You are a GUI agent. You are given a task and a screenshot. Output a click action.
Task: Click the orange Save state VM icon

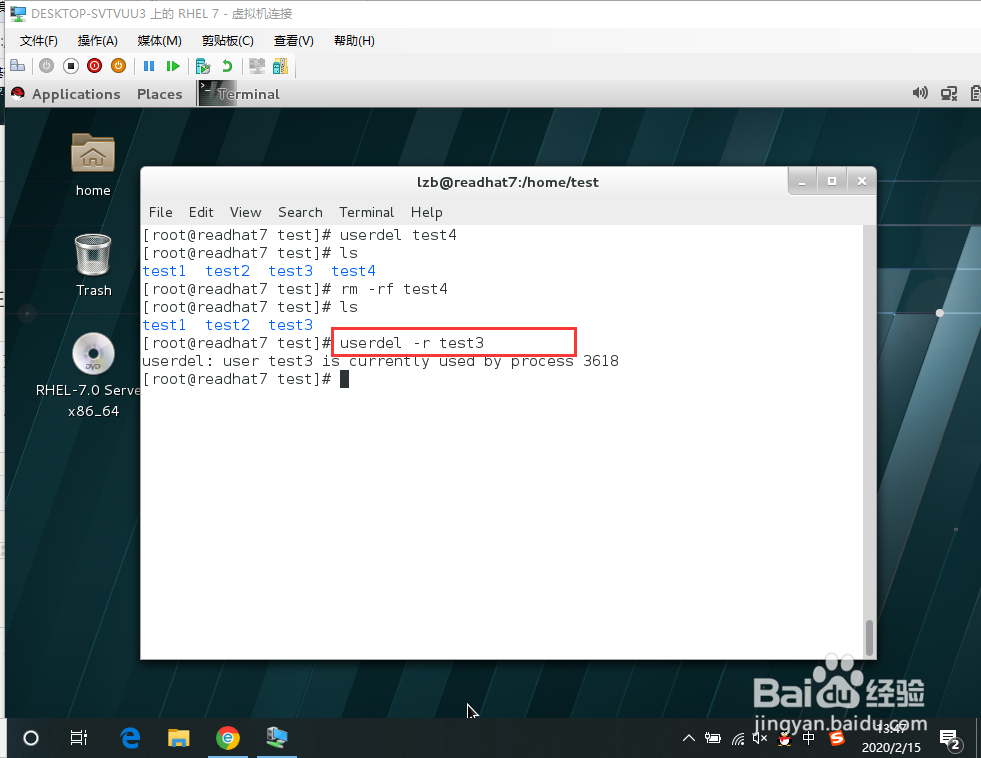click(x=118, y=66)
